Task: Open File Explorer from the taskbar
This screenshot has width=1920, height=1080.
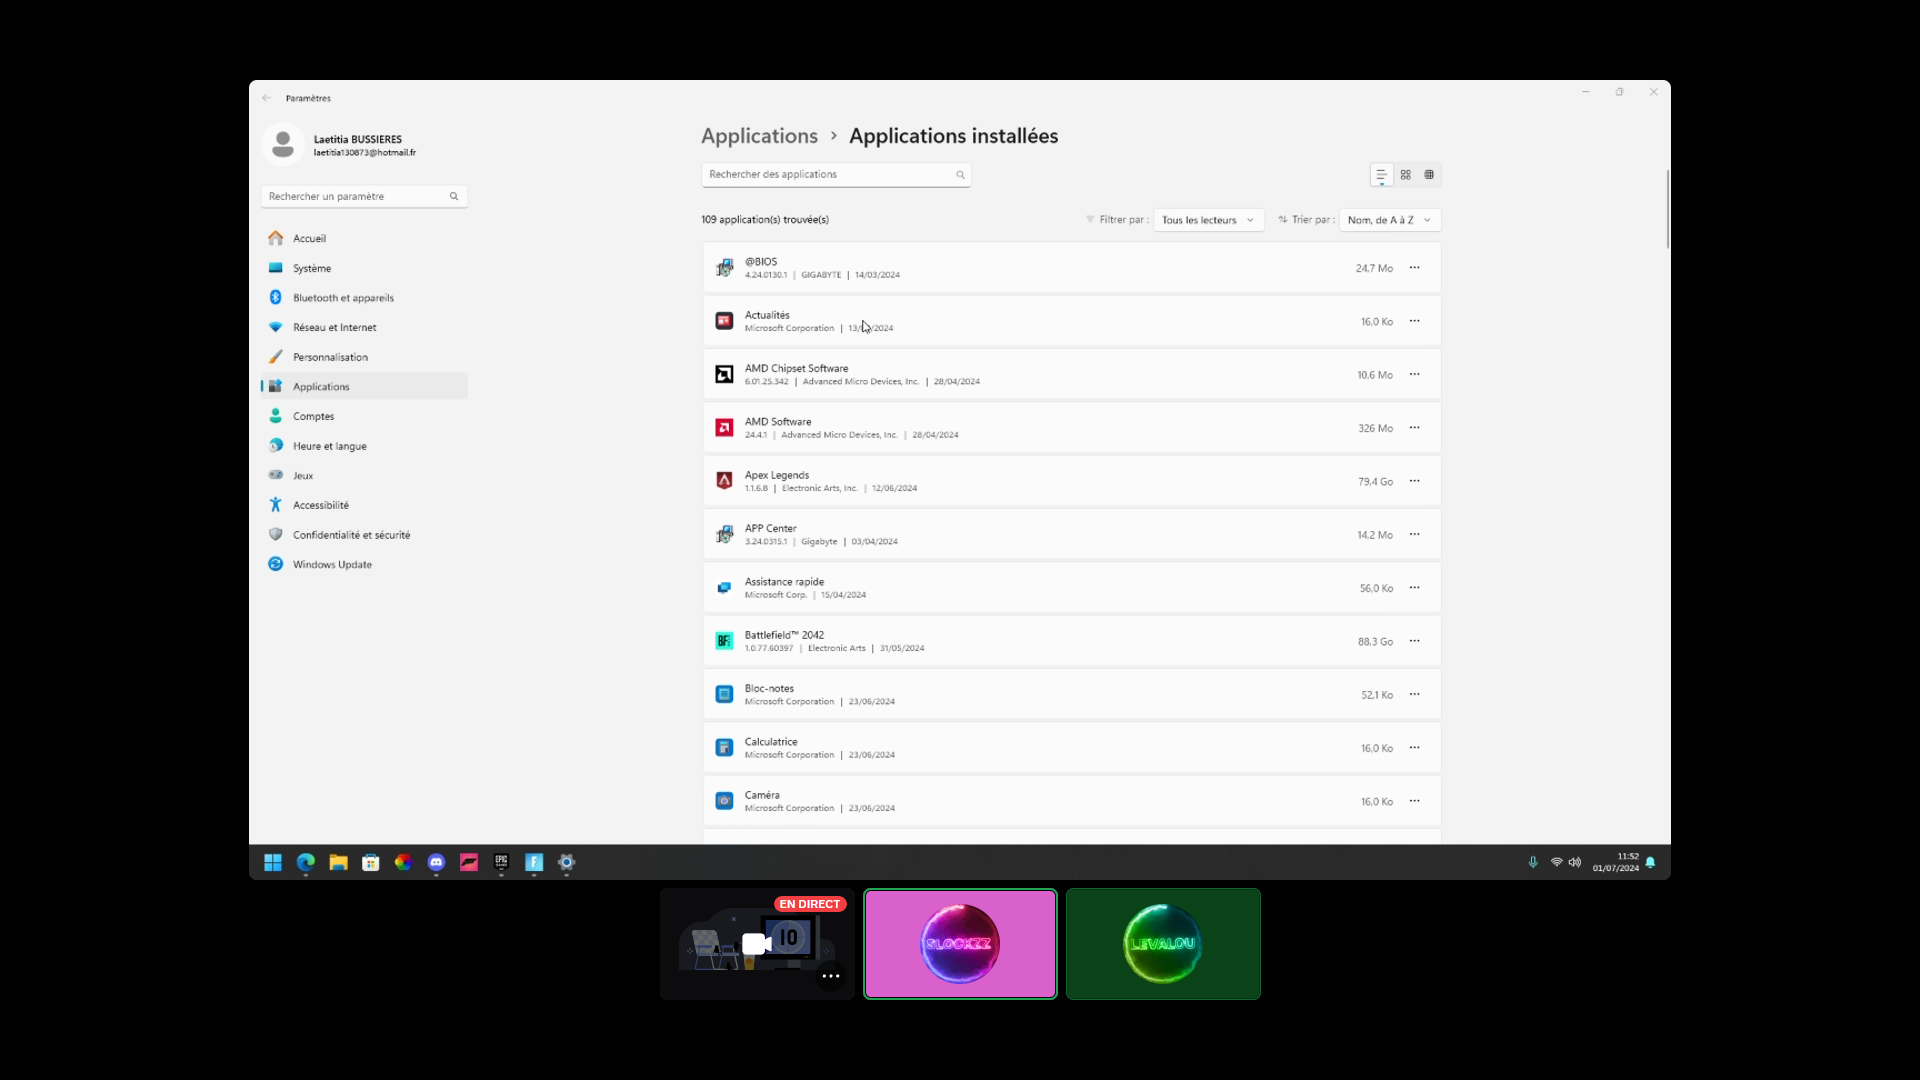Action: point(338,862)
